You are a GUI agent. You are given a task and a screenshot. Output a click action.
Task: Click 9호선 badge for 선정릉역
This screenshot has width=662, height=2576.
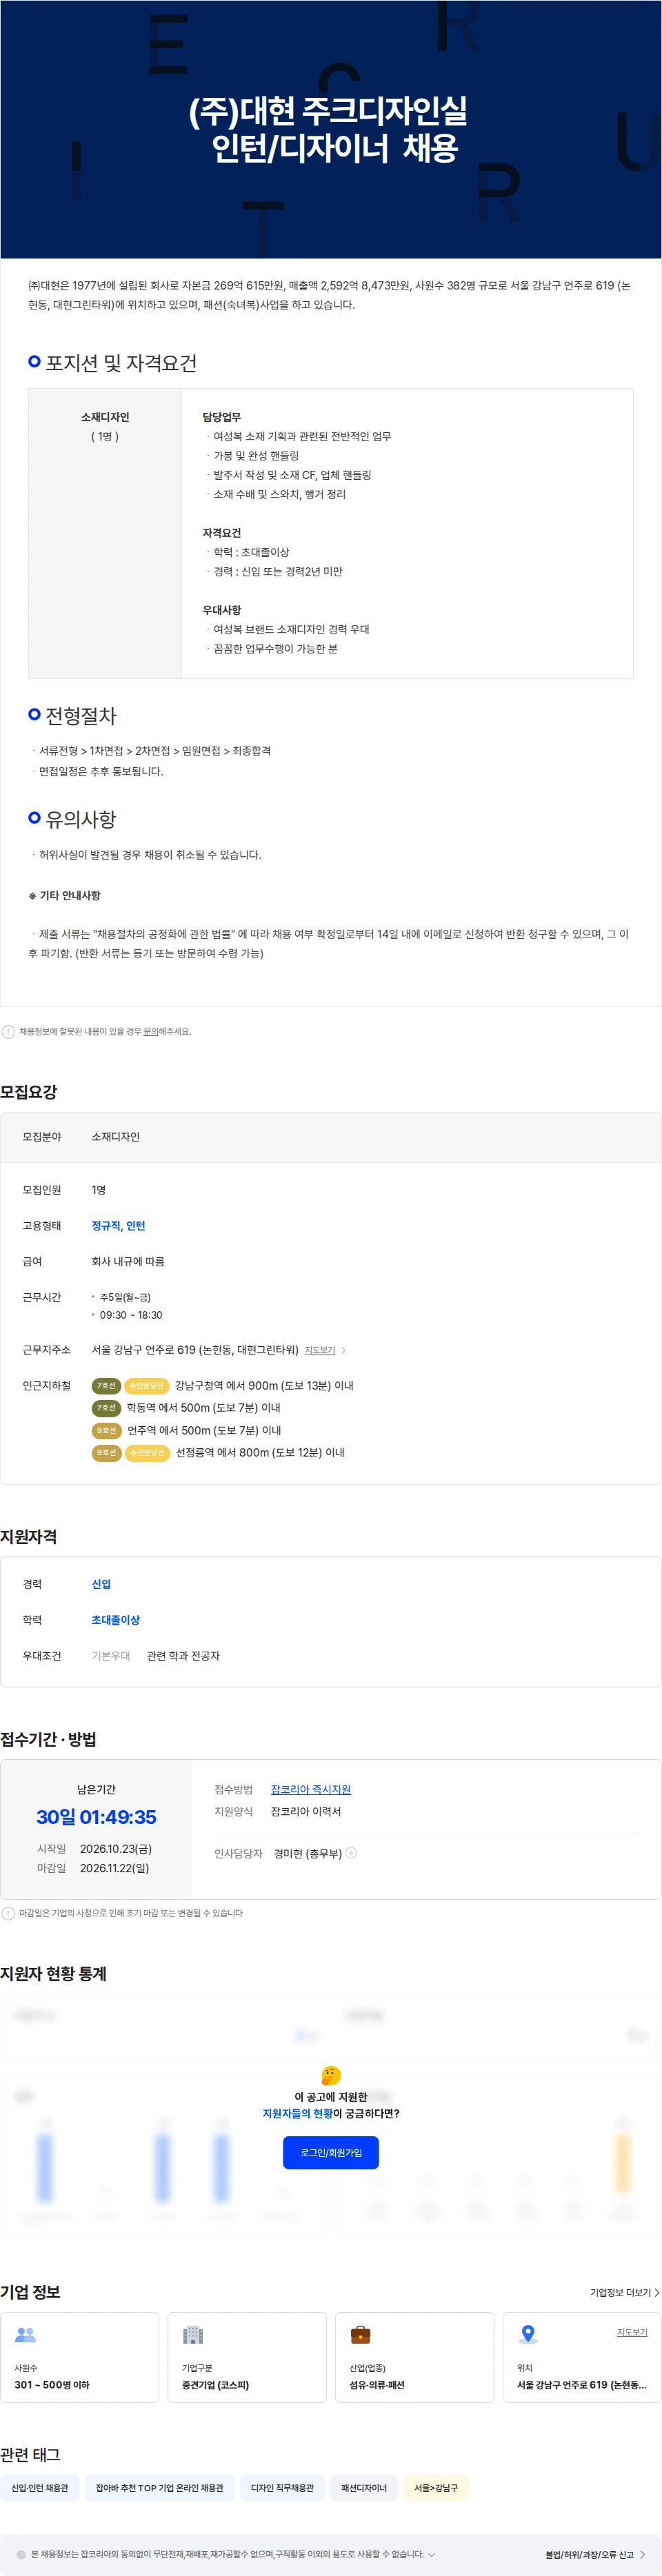tap(106, 1452)
